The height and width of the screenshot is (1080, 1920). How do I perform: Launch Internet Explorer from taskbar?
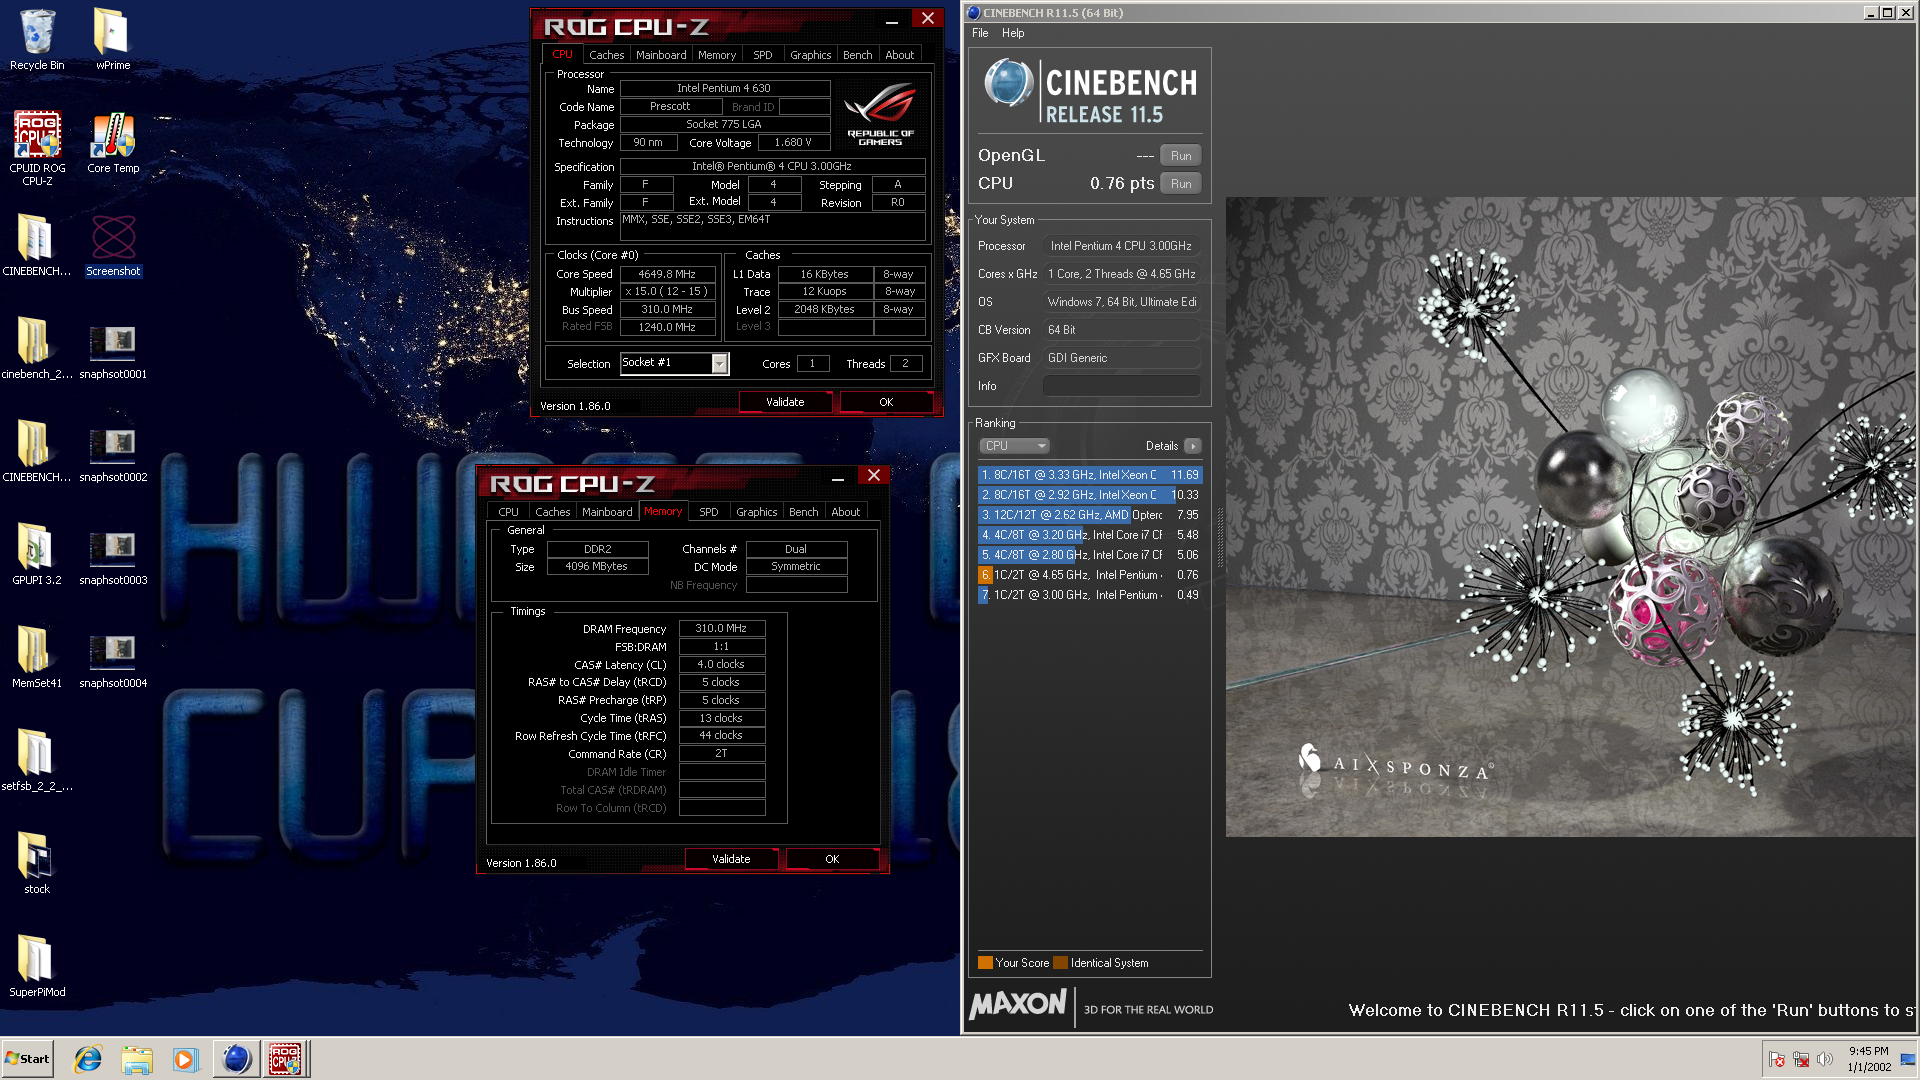(x=88, y=1059)
